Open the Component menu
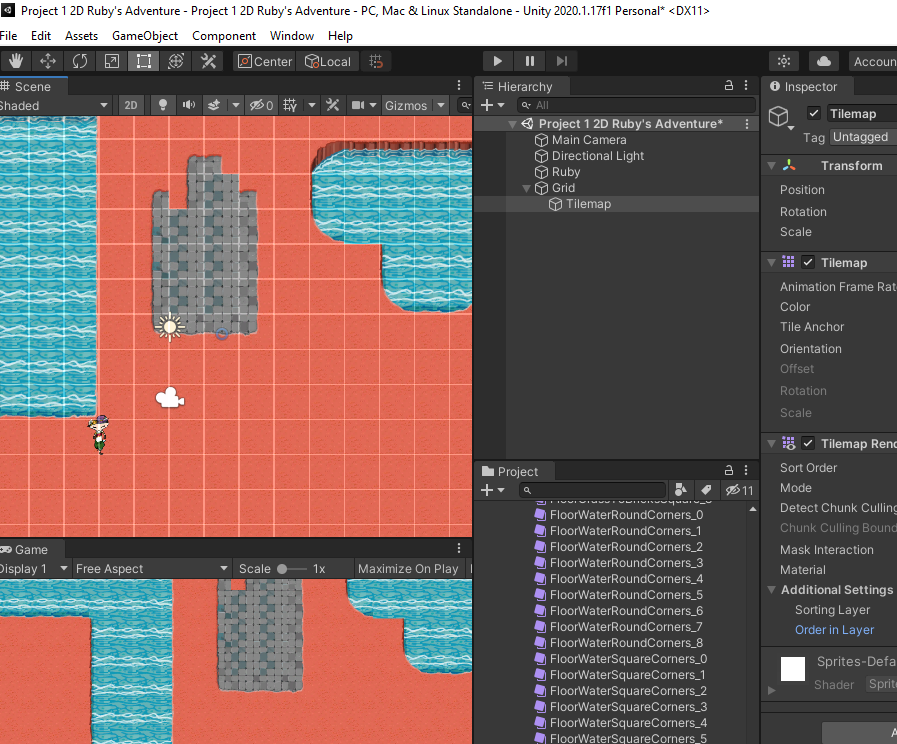This screenshot has width=897, height=744. coord(224,35)
